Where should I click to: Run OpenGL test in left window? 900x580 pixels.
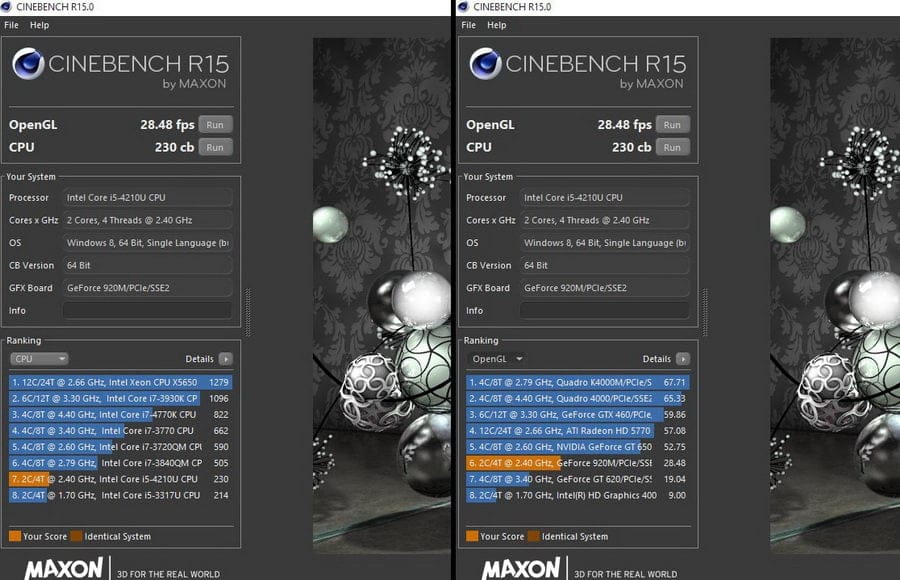coord(215,125)
